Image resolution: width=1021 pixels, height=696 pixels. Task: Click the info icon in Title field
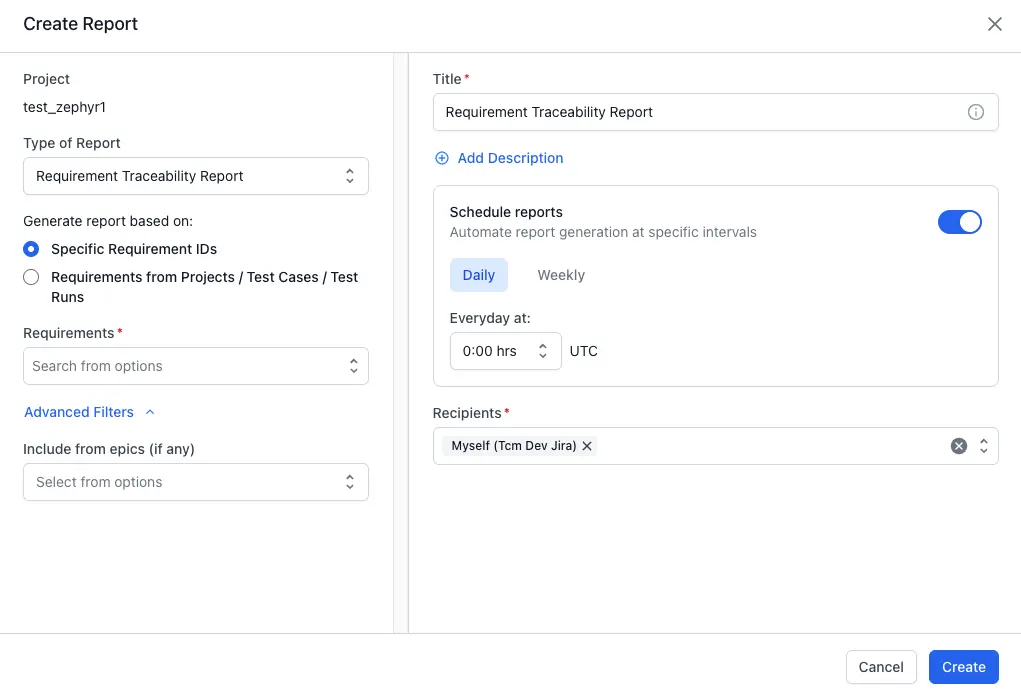pyautogui.click(x=975, y=112)
